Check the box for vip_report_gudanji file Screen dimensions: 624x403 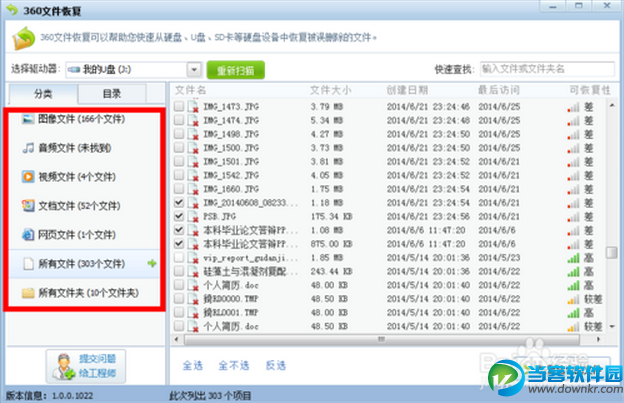coord(179,257)
